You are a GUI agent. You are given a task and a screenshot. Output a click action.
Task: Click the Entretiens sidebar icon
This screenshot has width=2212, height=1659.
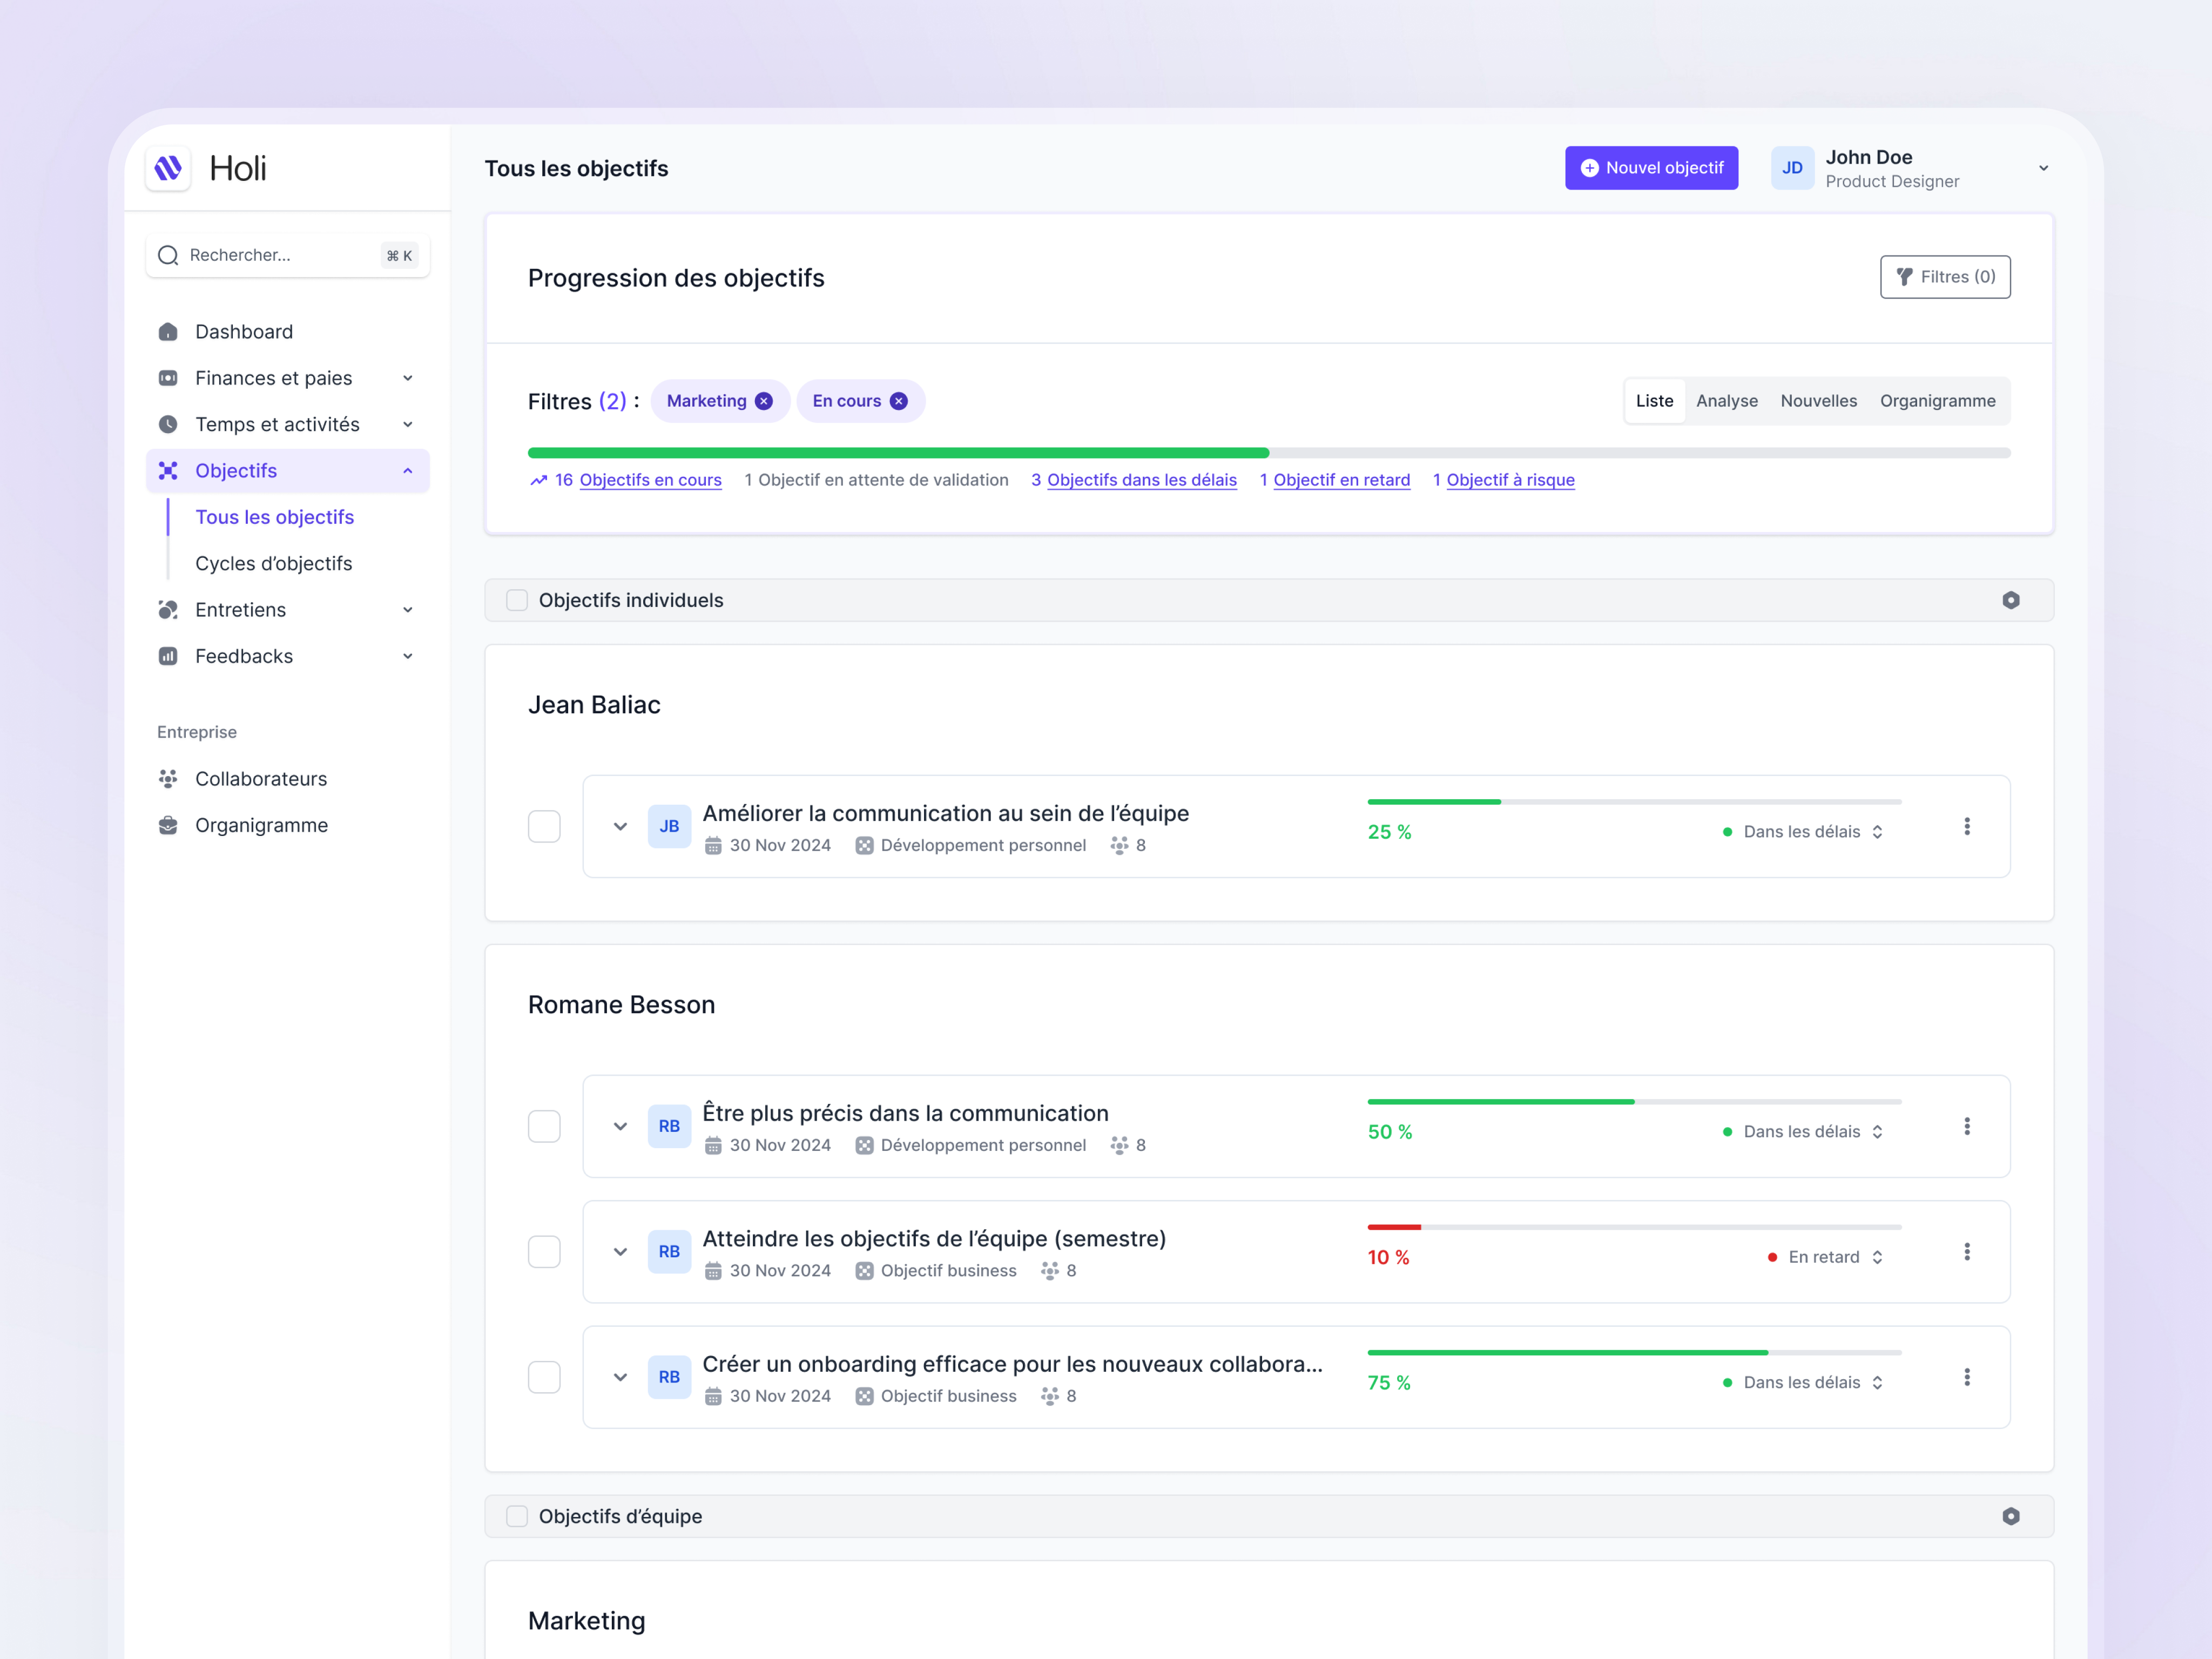tap(168, 610)
